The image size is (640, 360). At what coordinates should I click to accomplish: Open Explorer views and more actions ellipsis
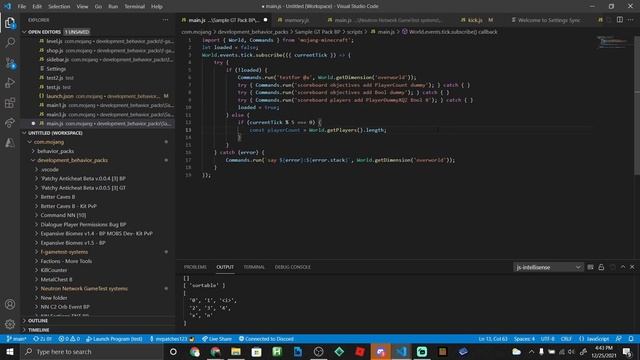tap(165, 20)
